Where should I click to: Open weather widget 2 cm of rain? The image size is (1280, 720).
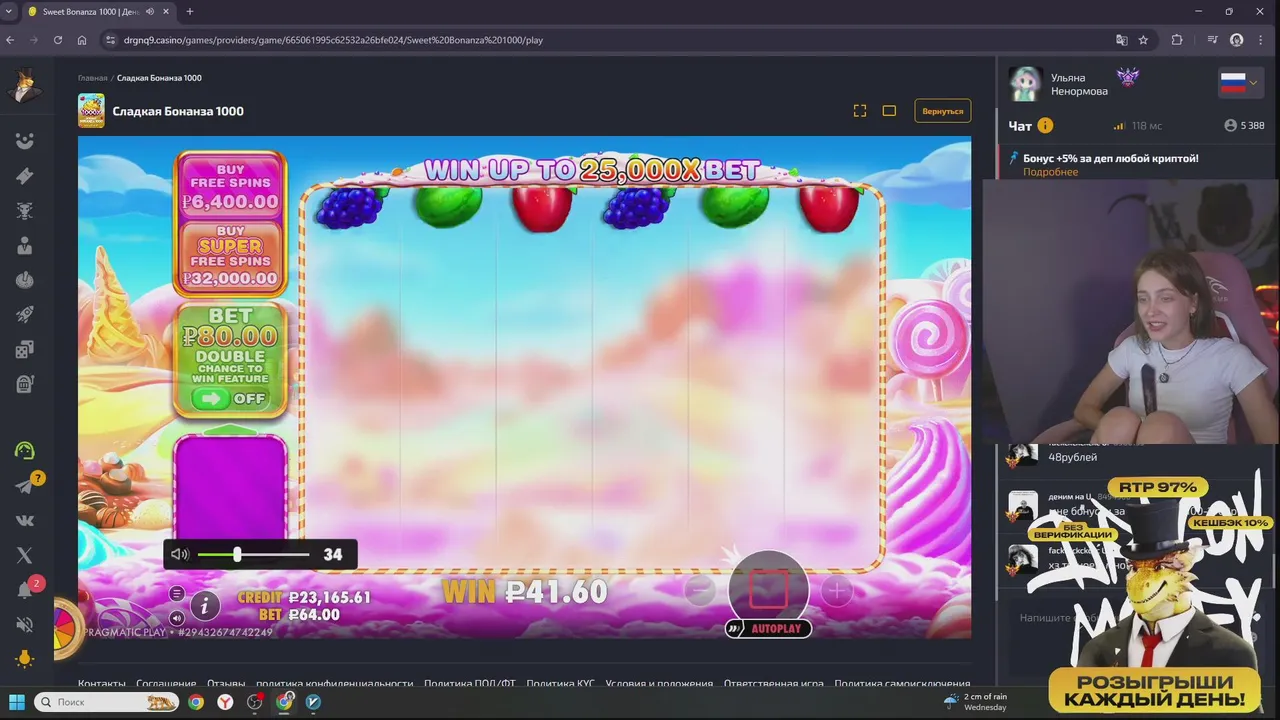click(x=975, y=702)
